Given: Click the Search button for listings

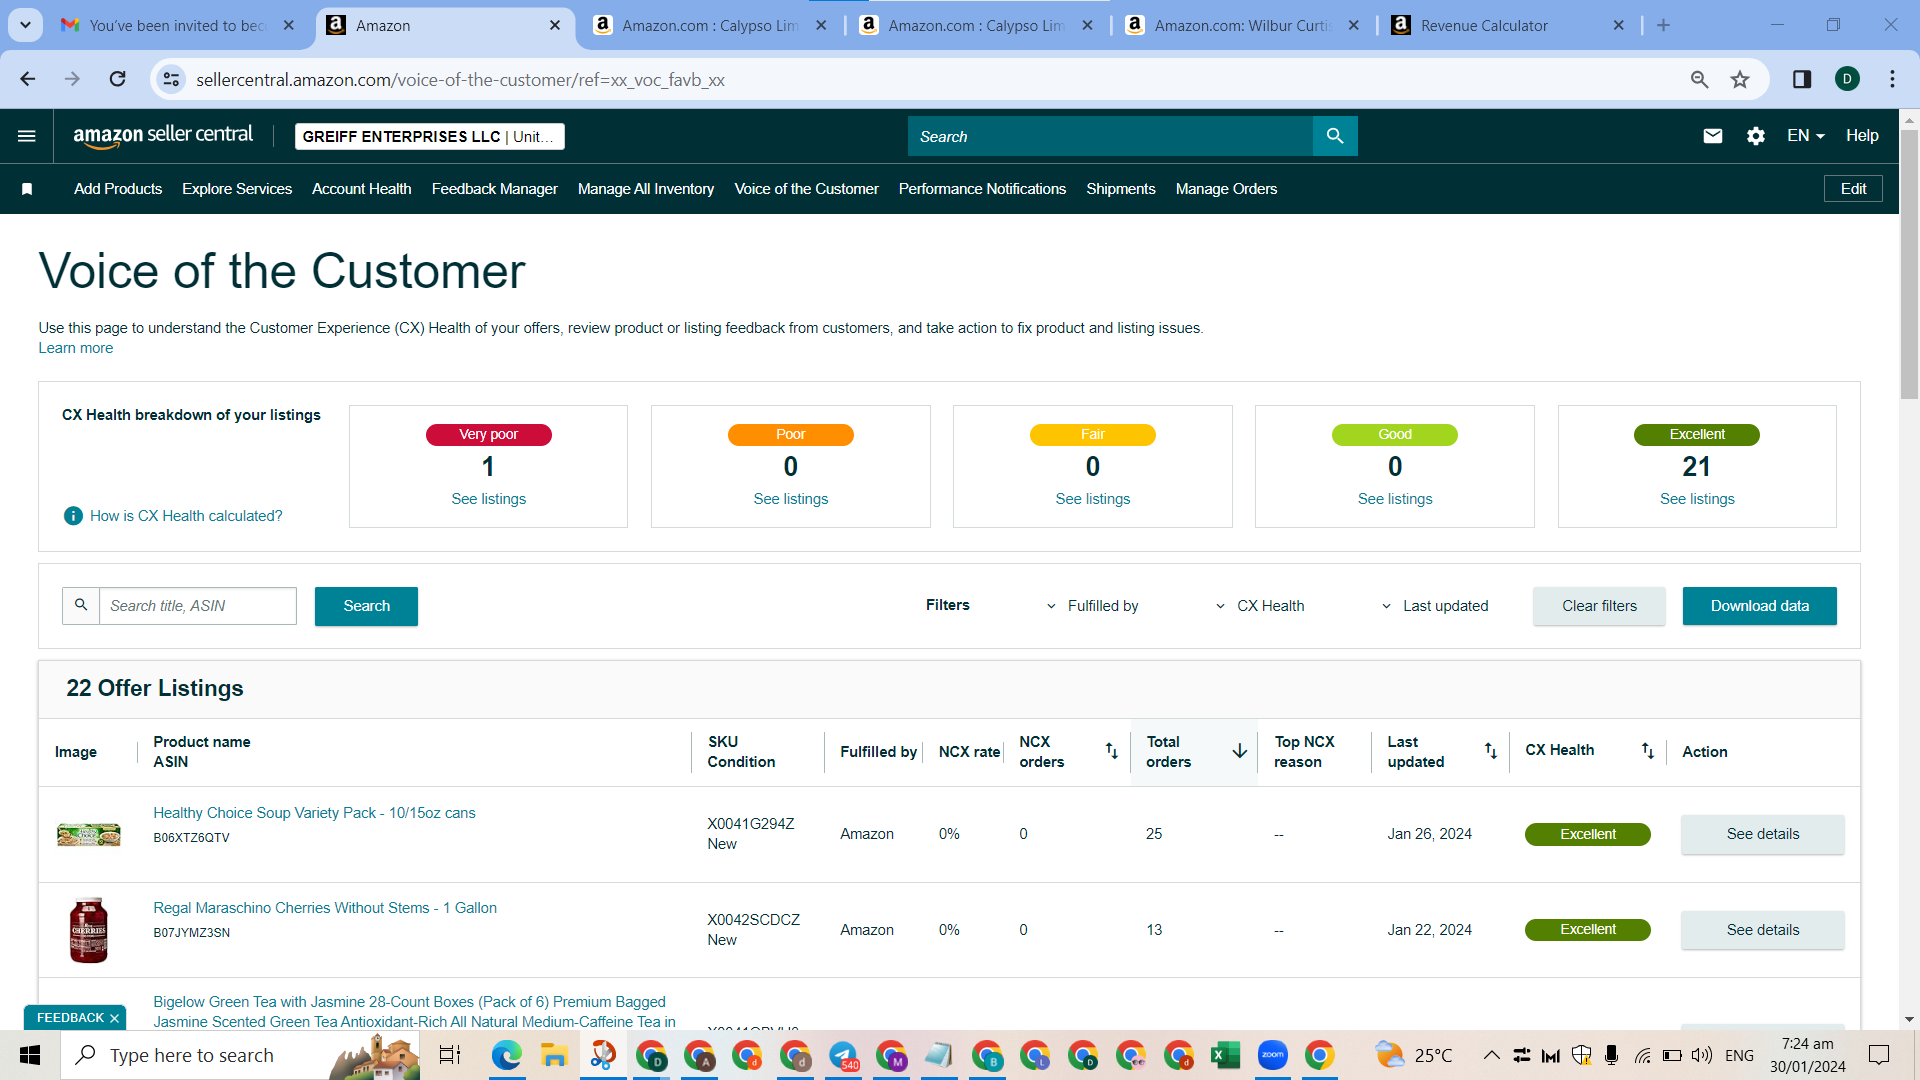Looking at the screenshot, I should (366, 606).
